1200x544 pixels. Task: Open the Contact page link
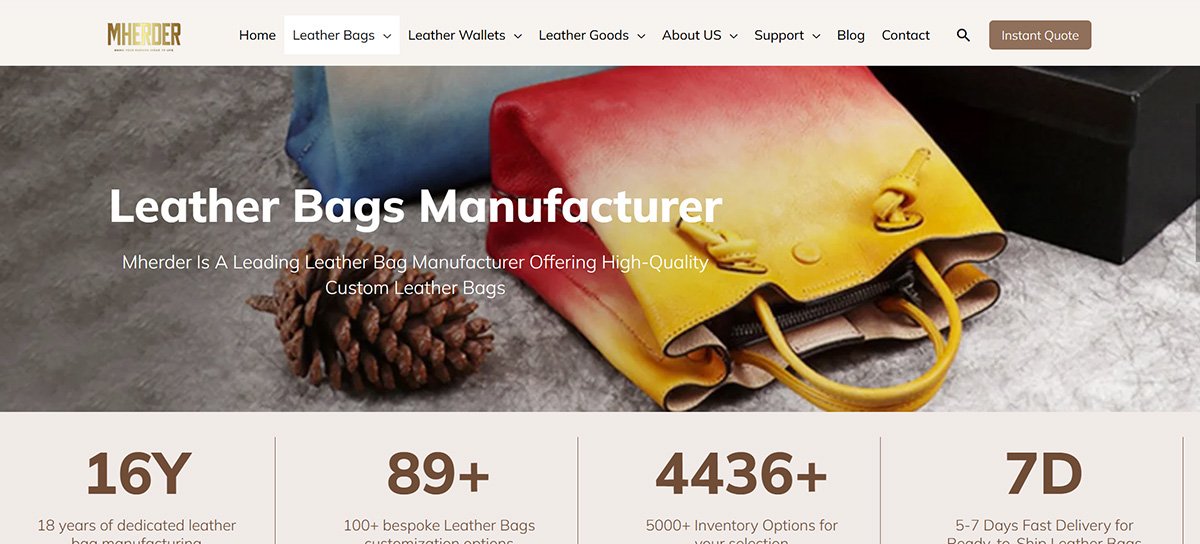pyautogui.click(x=906, y=35)
